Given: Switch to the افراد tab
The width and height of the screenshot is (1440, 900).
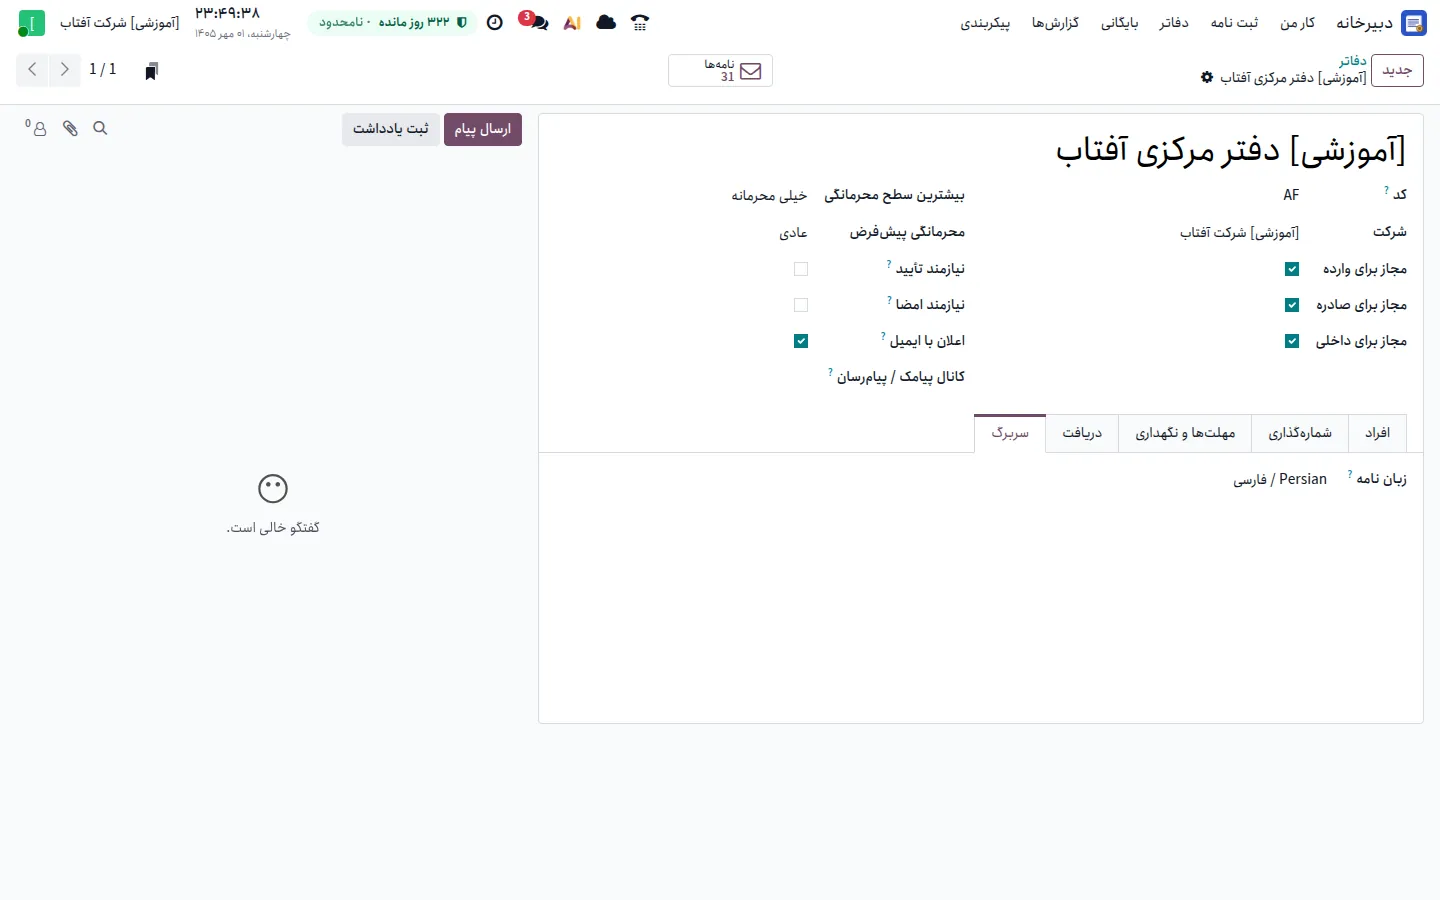Looking at the screenshot, I should 1378,433.
